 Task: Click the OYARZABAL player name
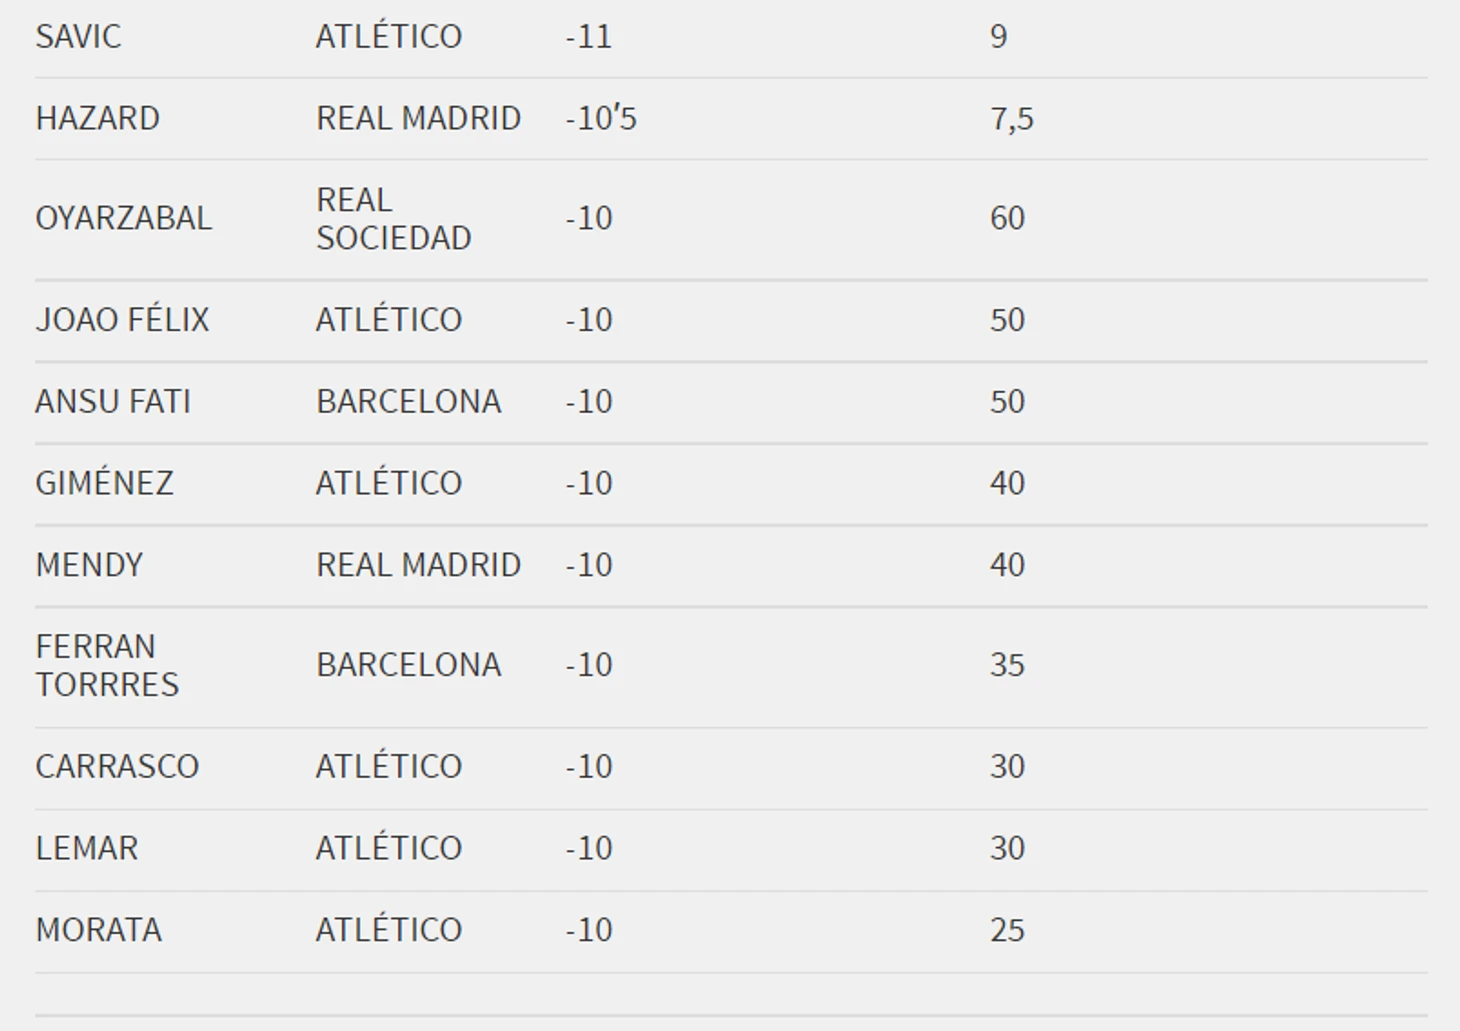123,219
